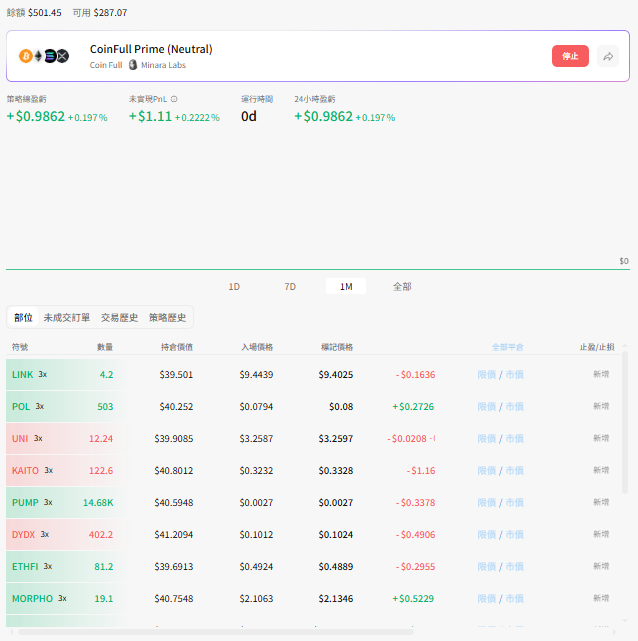
Task: Click the 止盈/止損 column header
Action: (597, 347)
